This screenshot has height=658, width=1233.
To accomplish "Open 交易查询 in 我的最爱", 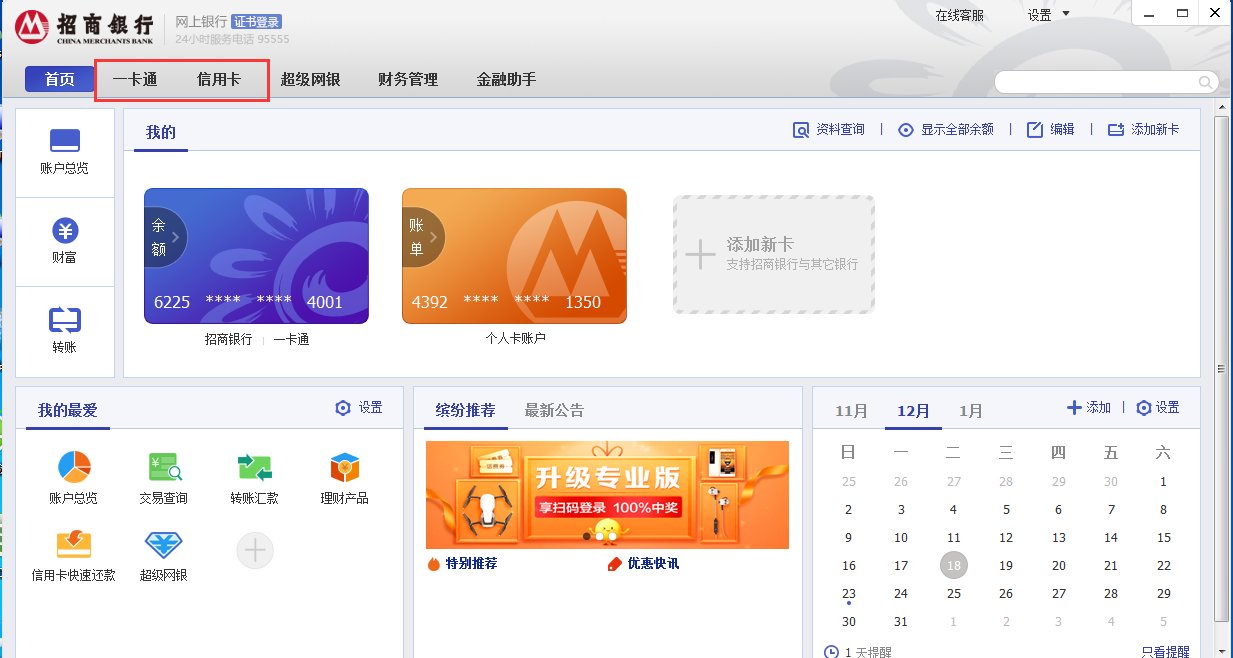I will 163,468.
